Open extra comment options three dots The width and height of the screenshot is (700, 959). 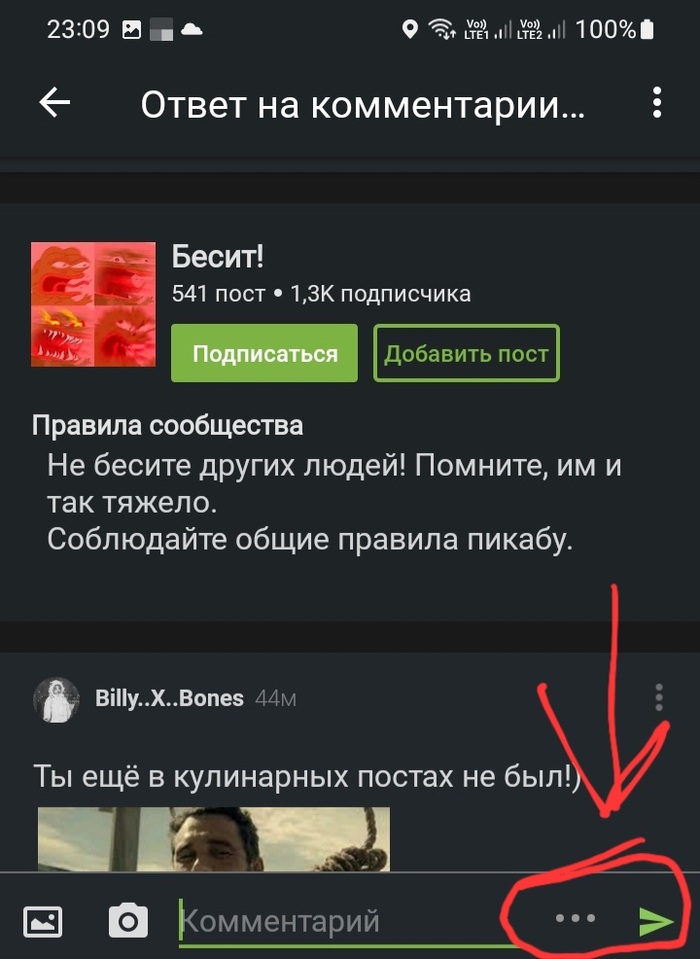pyautogui.click(x=575, y=918)
